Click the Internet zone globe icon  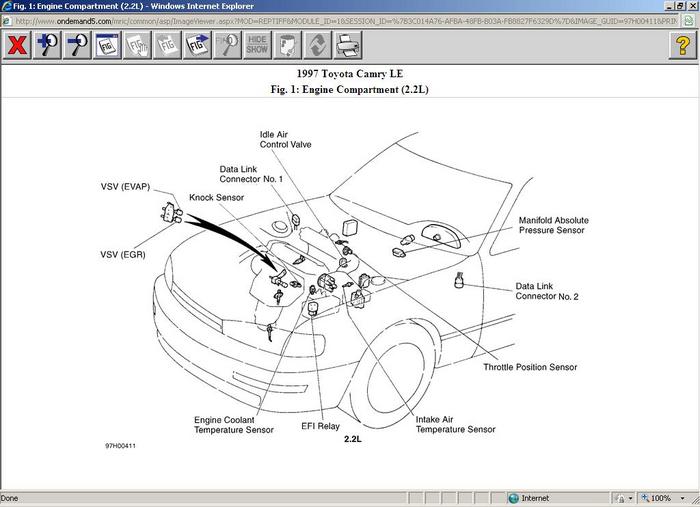pyautogui.click(x=513, y=498)
